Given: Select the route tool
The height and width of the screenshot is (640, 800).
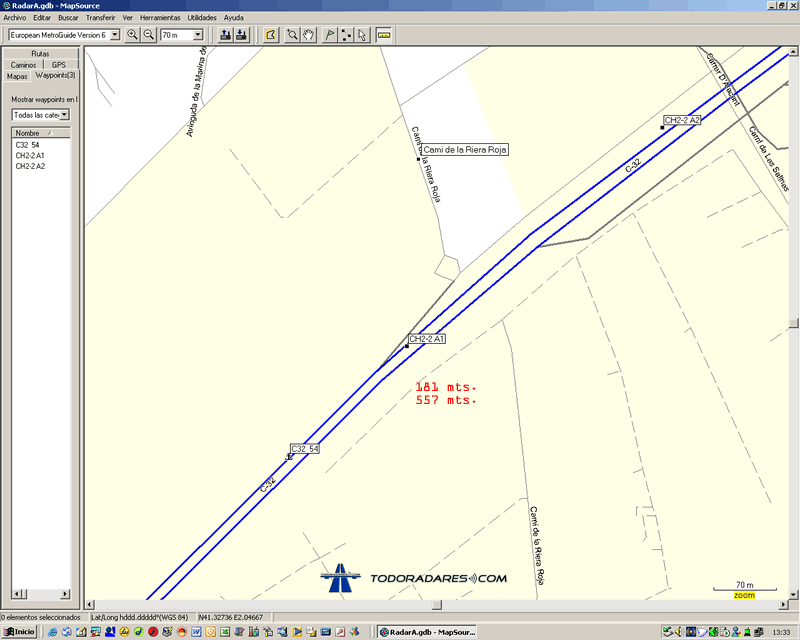Looking at the screenshot, I should coord(346,35).
